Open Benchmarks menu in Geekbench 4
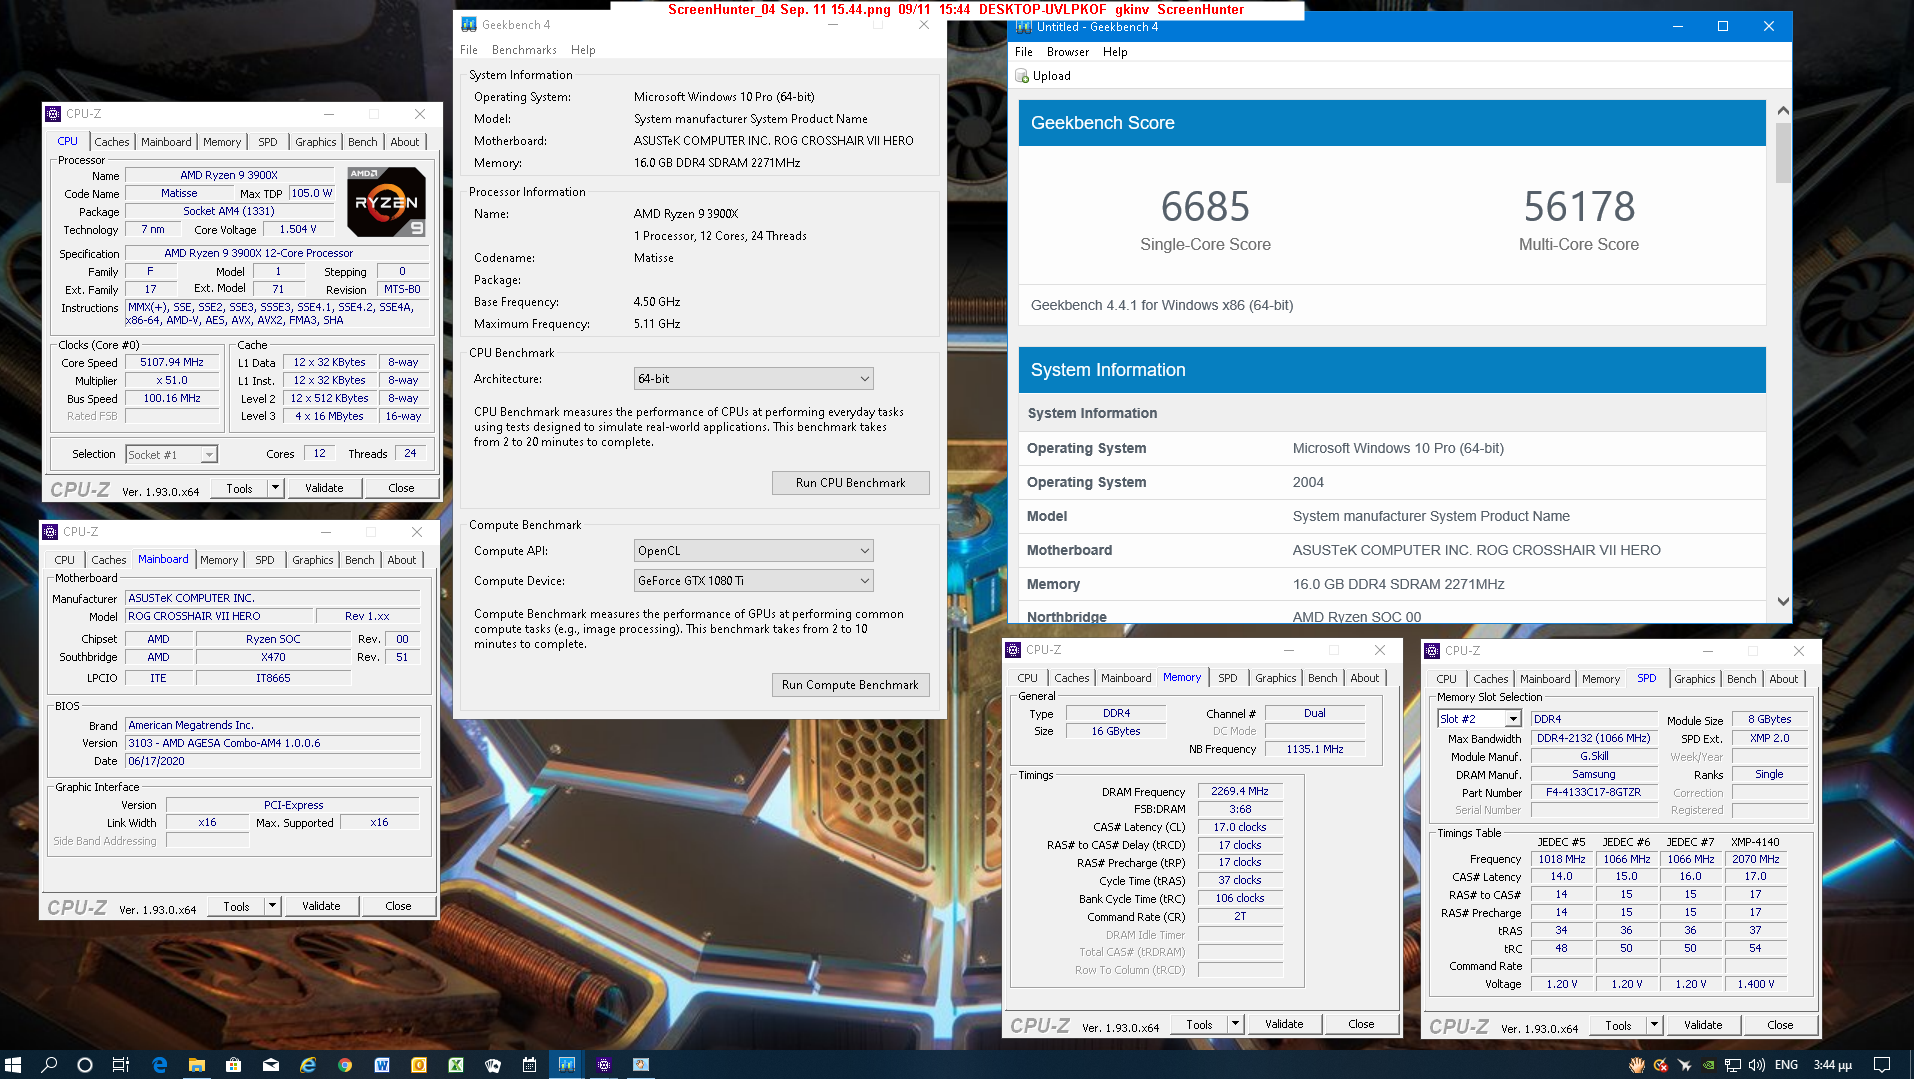The image size is (1914, 1079). coord(524,50)
